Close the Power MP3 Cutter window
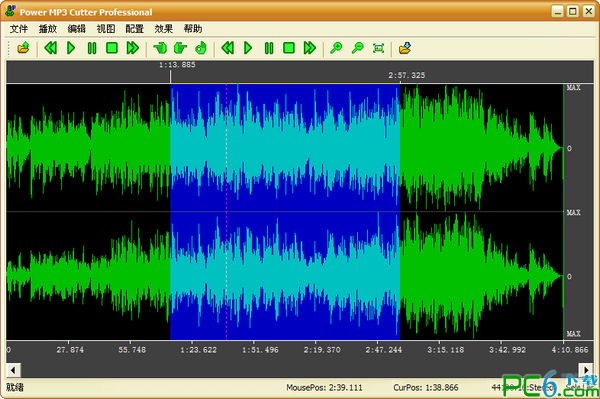The height and width of the screenshot is (399, 600). coord(589,11)
